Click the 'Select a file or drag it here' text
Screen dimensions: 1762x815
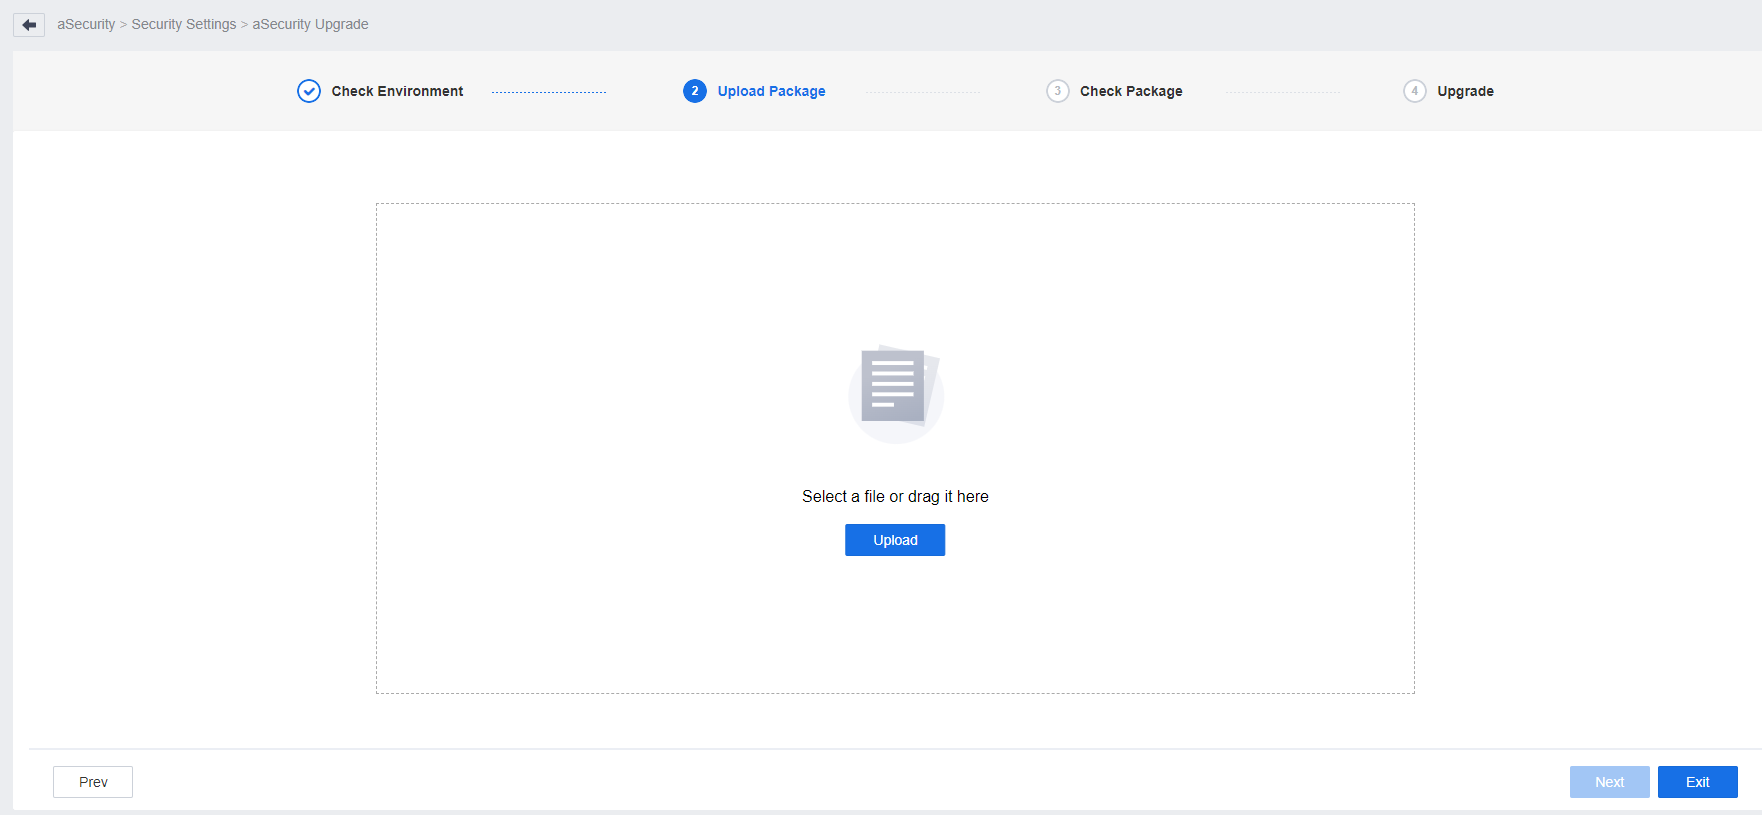coord(895,496)
